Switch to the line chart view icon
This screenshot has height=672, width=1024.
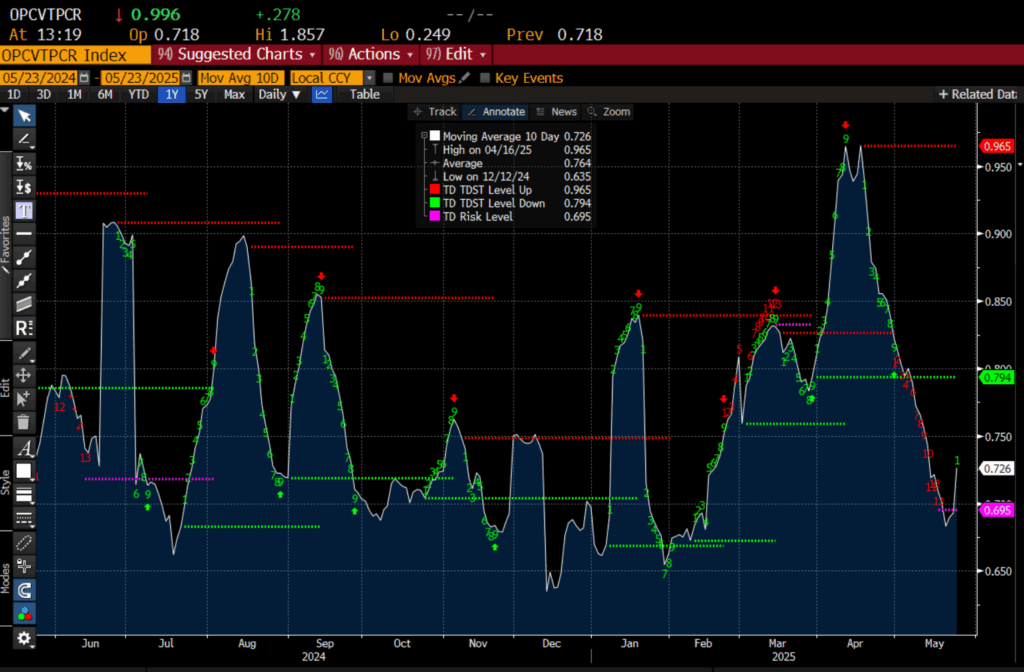pos(322,95)
